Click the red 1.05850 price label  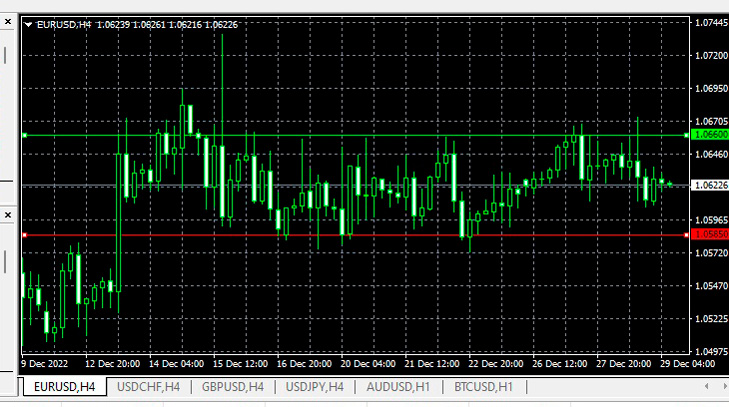click(x=710, y=235)
